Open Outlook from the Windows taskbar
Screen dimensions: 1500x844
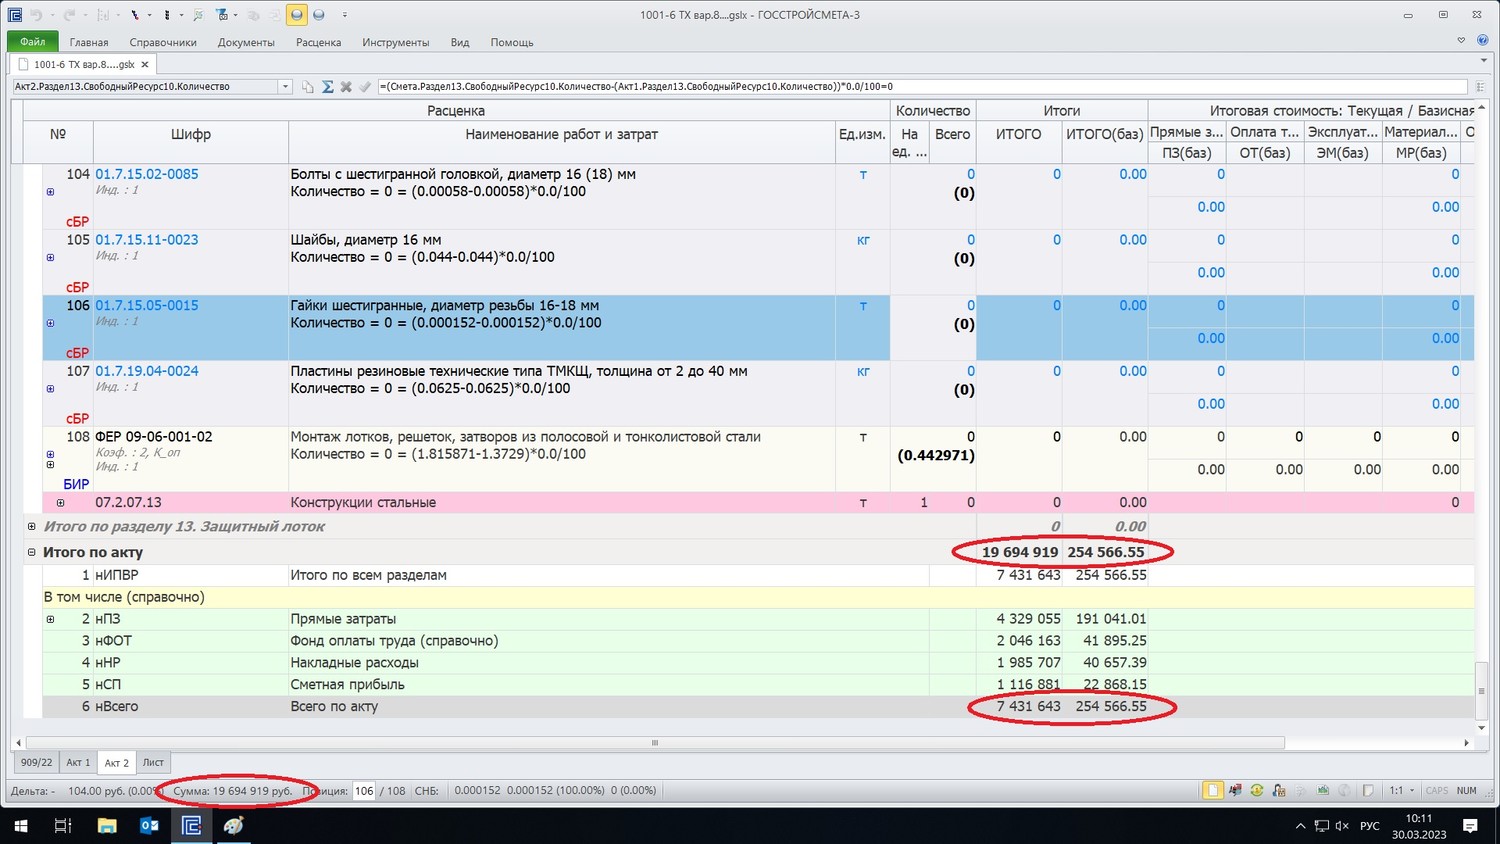[149, 826]
